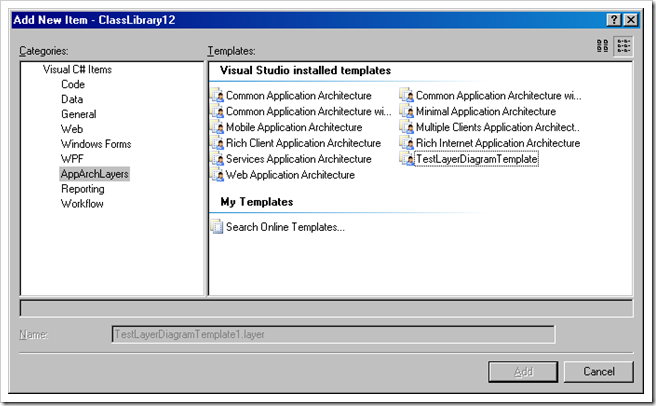The height and width of the screenshot is (406, 656).
Task: Click the Add button
Action: 523,372
